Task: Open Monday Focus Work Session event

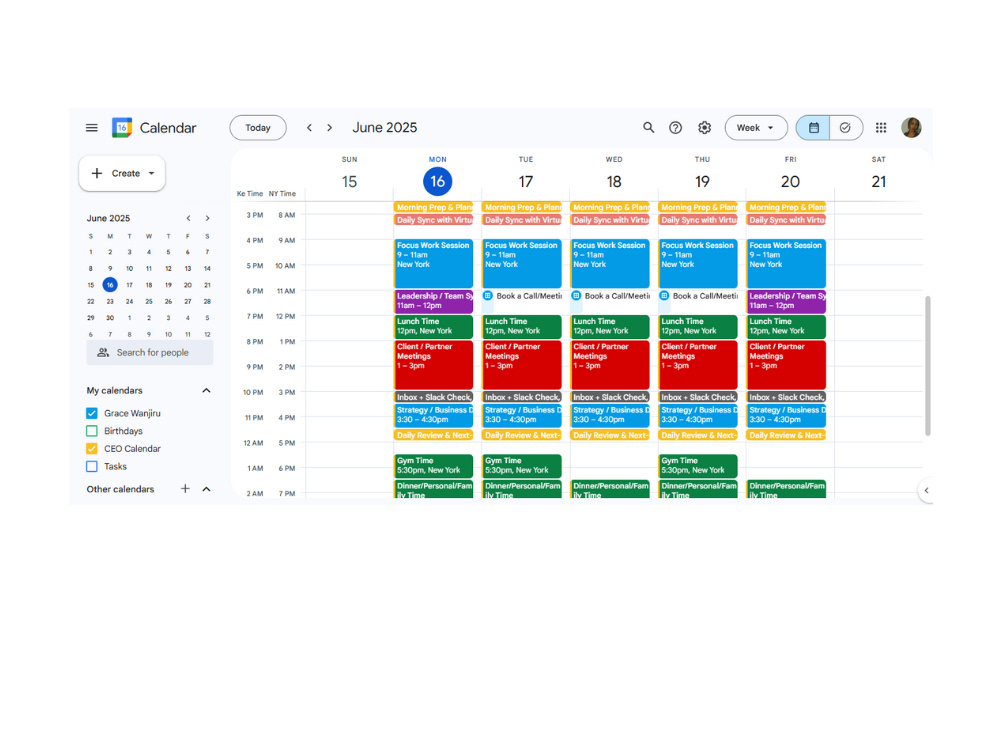Action: click(434, 263)
